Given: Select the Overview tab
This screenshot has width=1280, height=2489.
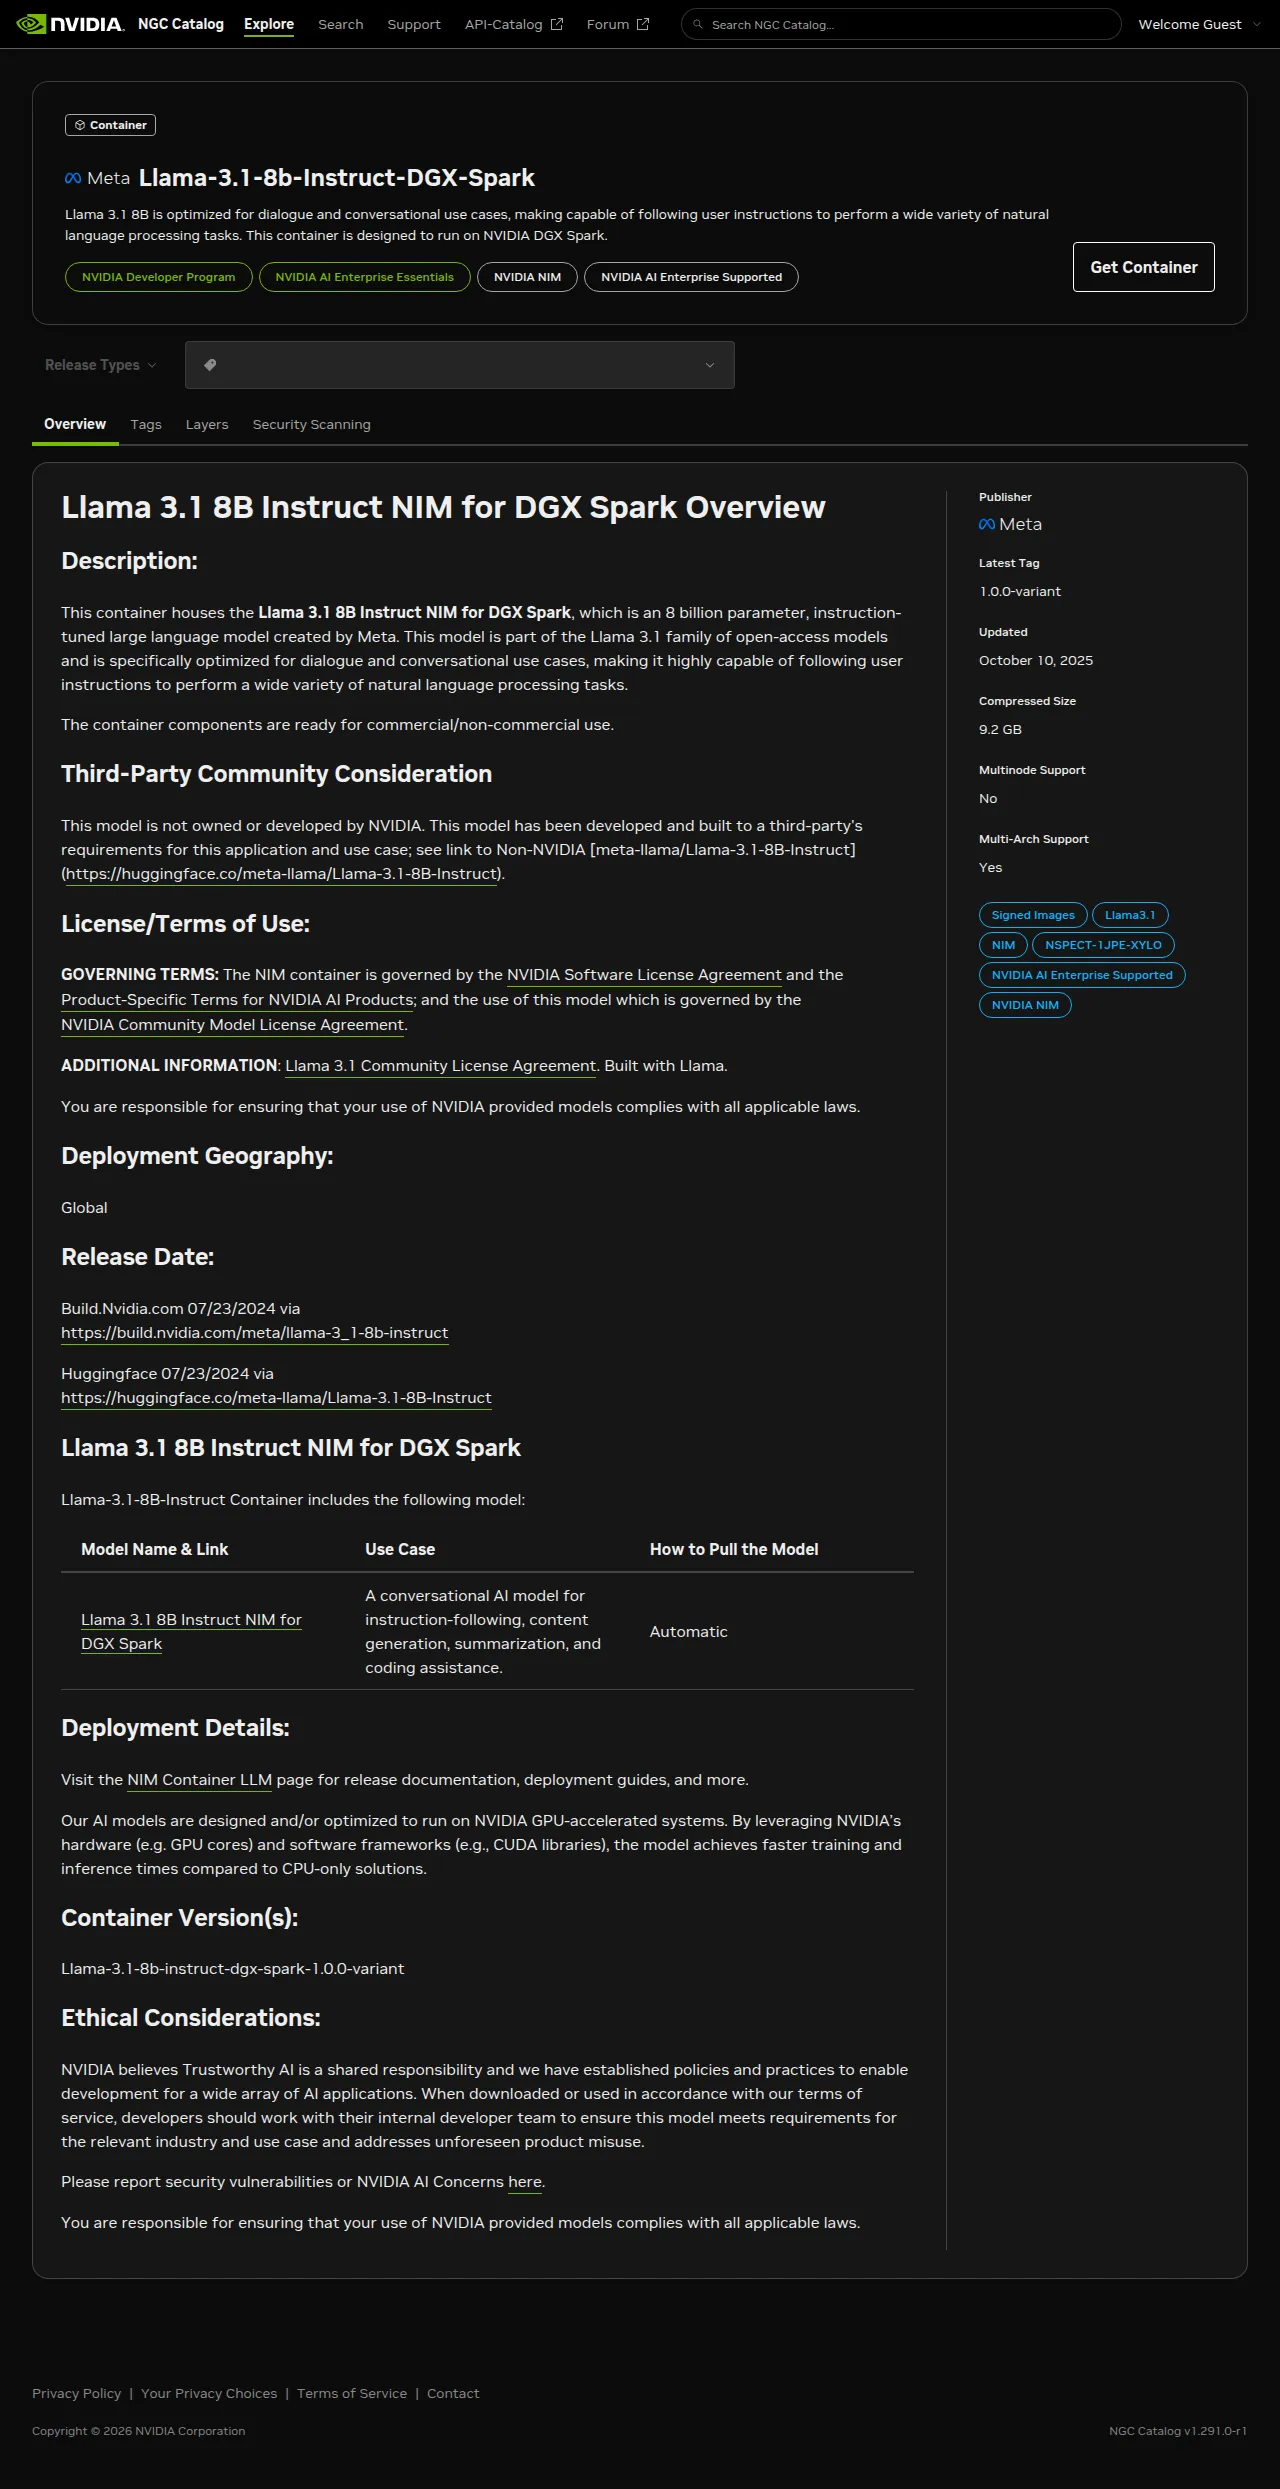Looking at the screenshot, I should pos(75,424).
